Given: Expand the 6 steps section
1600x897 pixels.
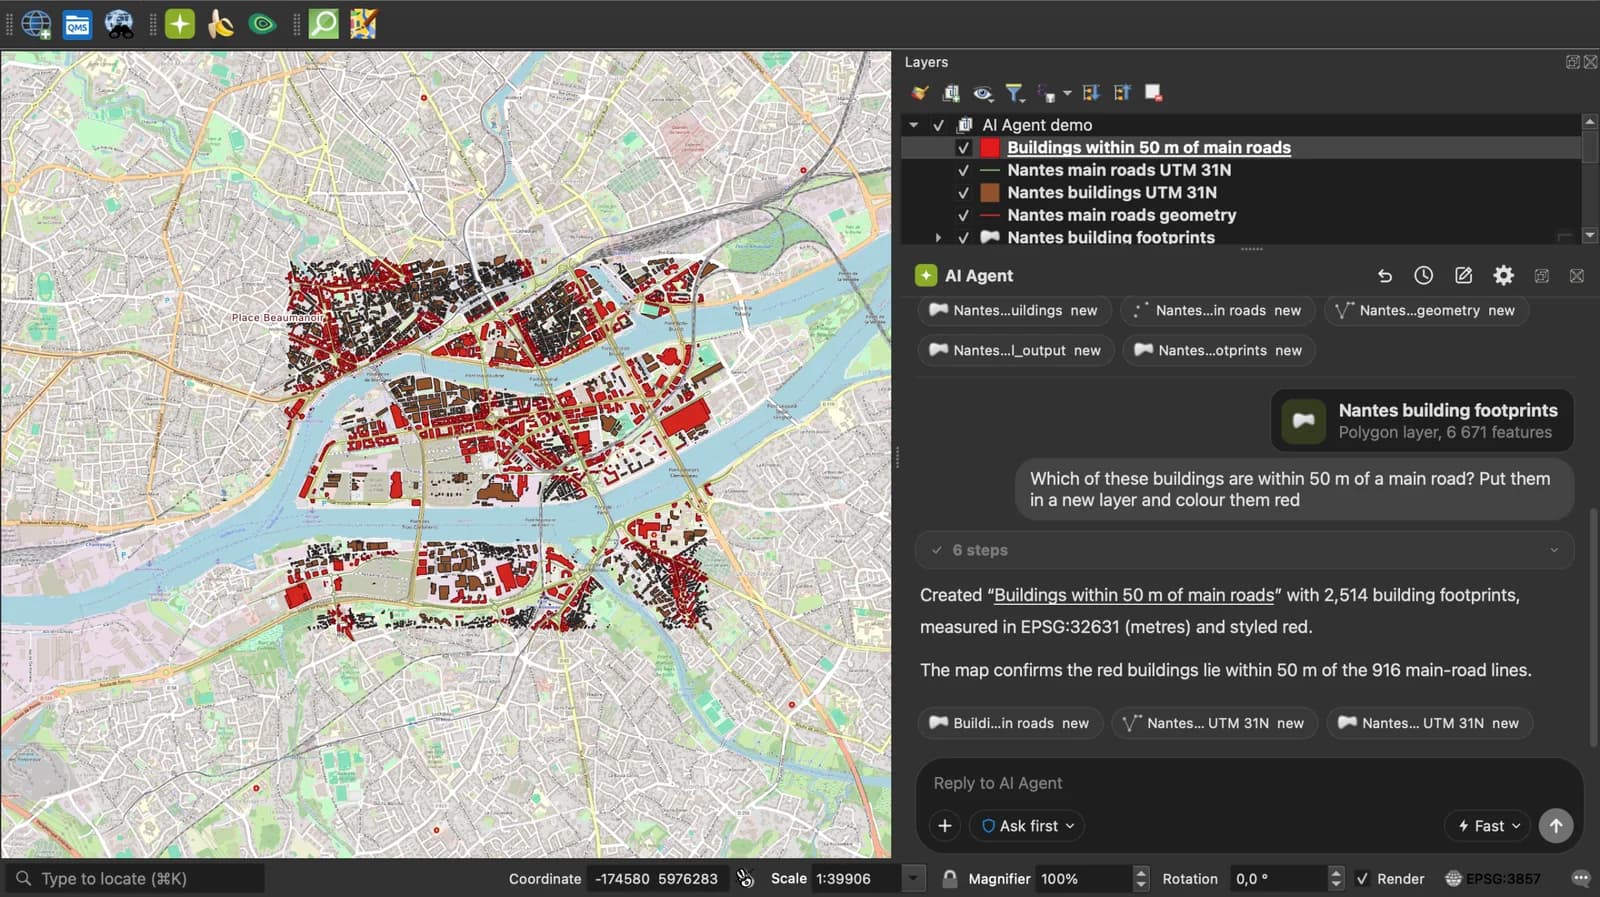Looking at the screenshot, I should pyautogui.click(x=1245, y=550).
